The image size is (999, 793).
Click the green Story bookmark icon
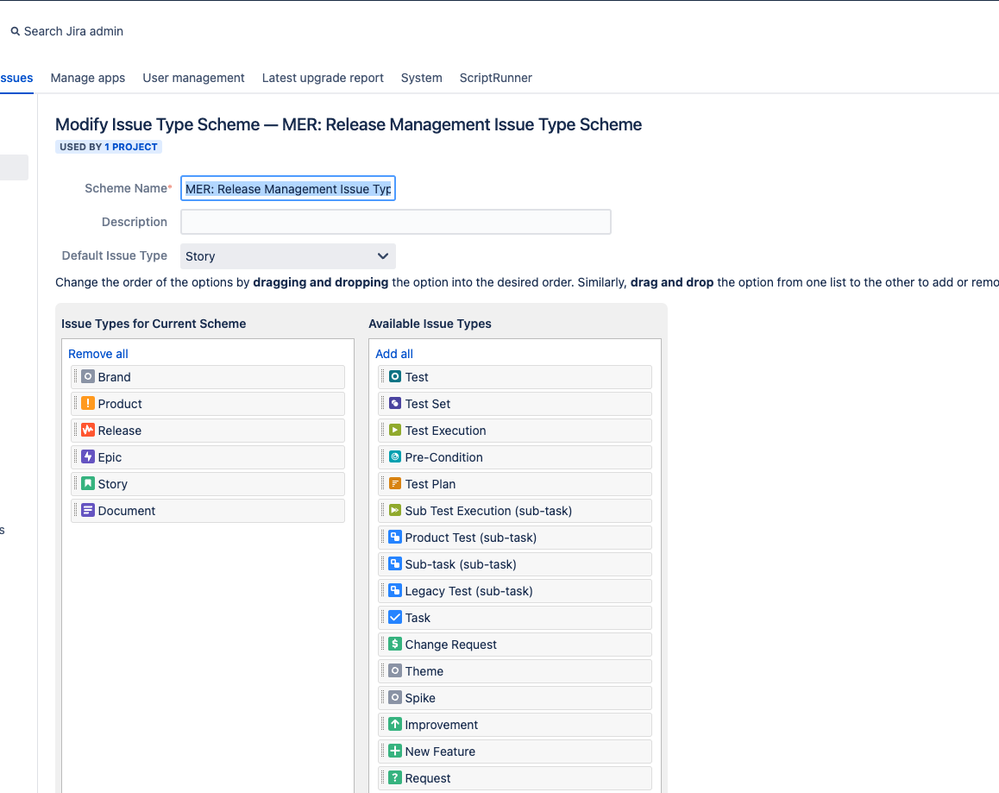click(88, 483)
